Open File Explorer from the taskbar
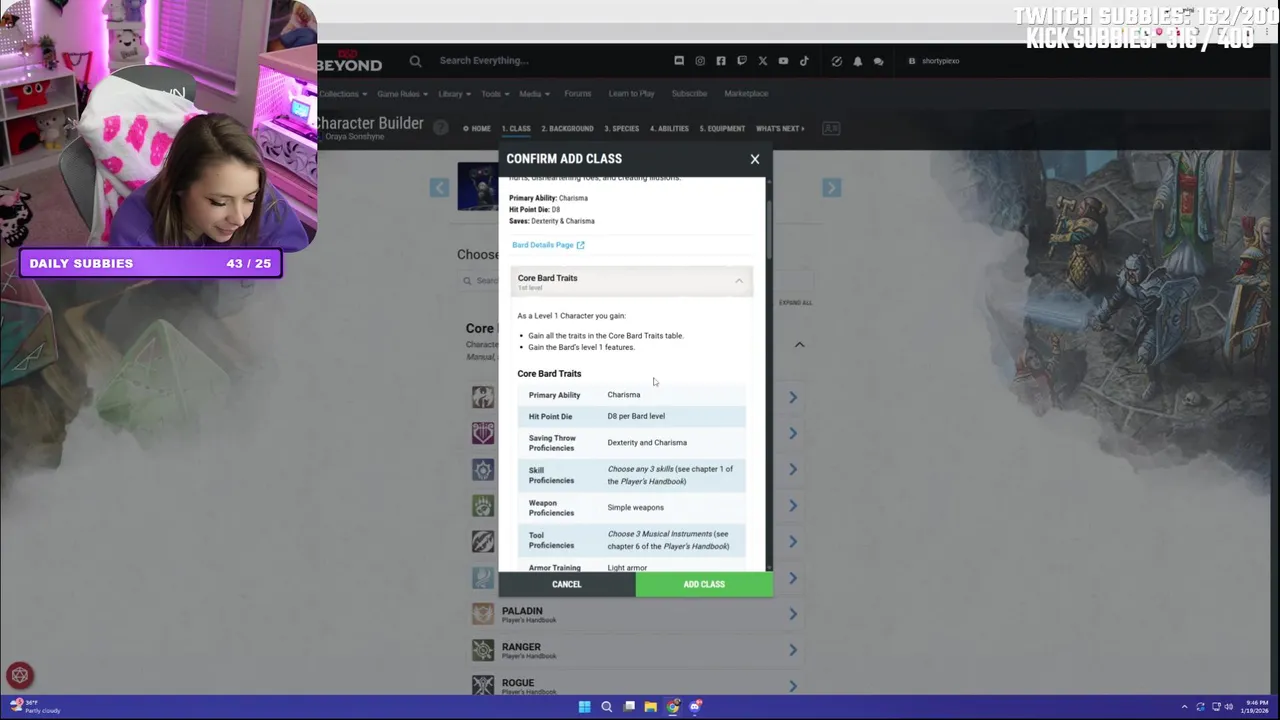Image resolution: width=1280 pixels, height=720 pixels. 650,707
